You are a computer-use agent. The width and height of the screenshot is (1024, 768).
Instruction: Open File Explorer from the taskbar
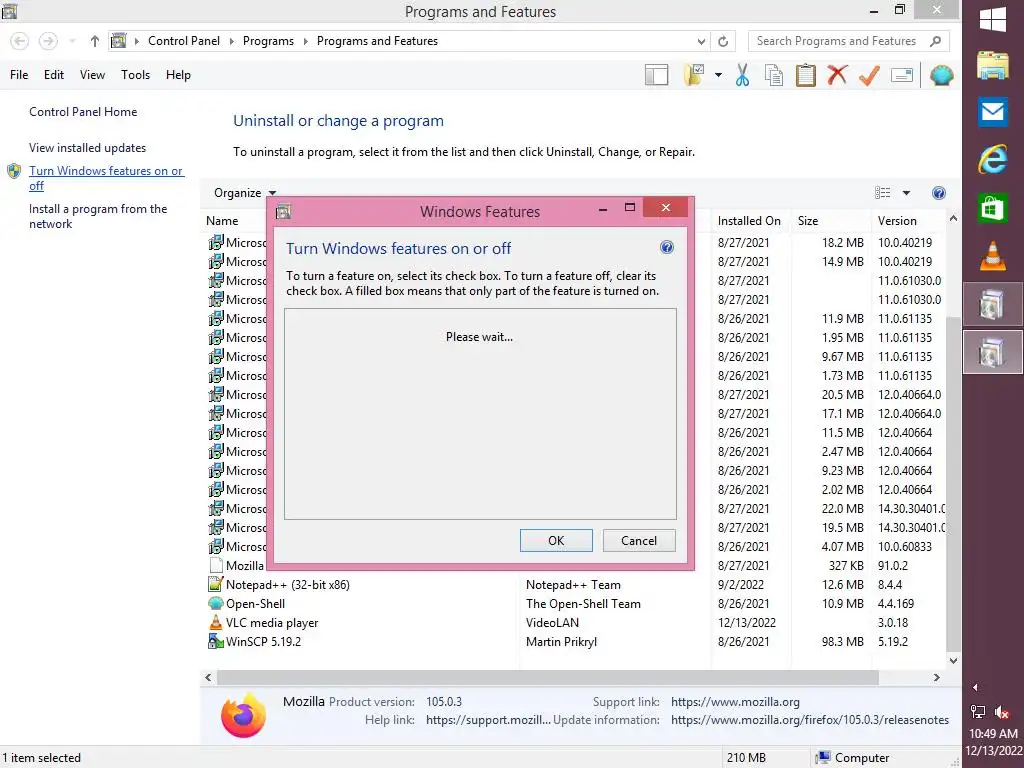tap(993, 66)
